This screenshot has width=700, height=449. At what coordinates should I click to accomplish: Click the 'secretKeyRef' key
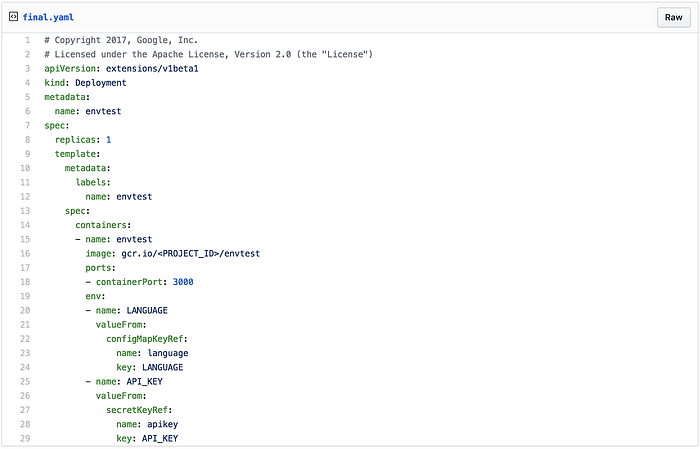137,410
